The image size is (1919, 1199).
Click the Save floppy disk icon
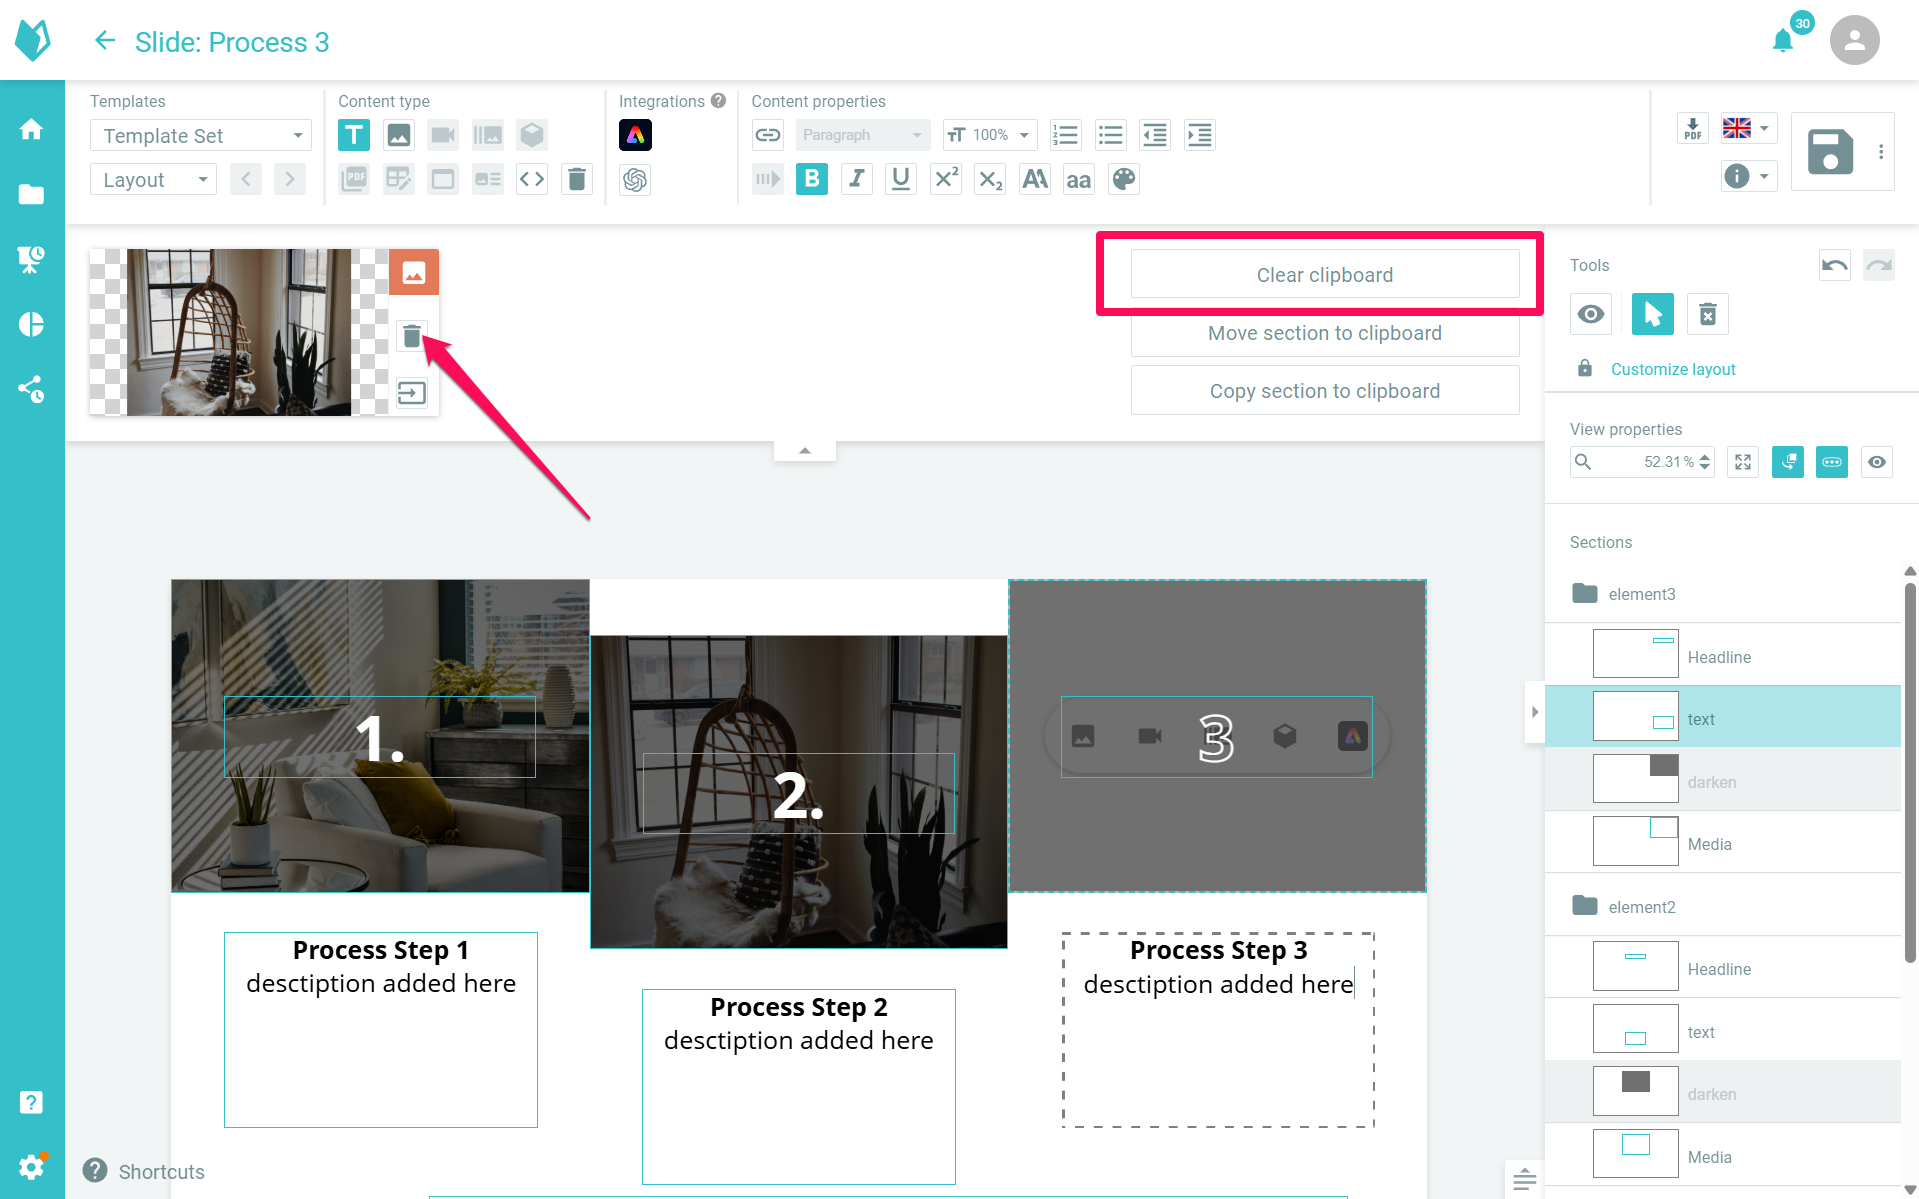tap(1830, 152)
